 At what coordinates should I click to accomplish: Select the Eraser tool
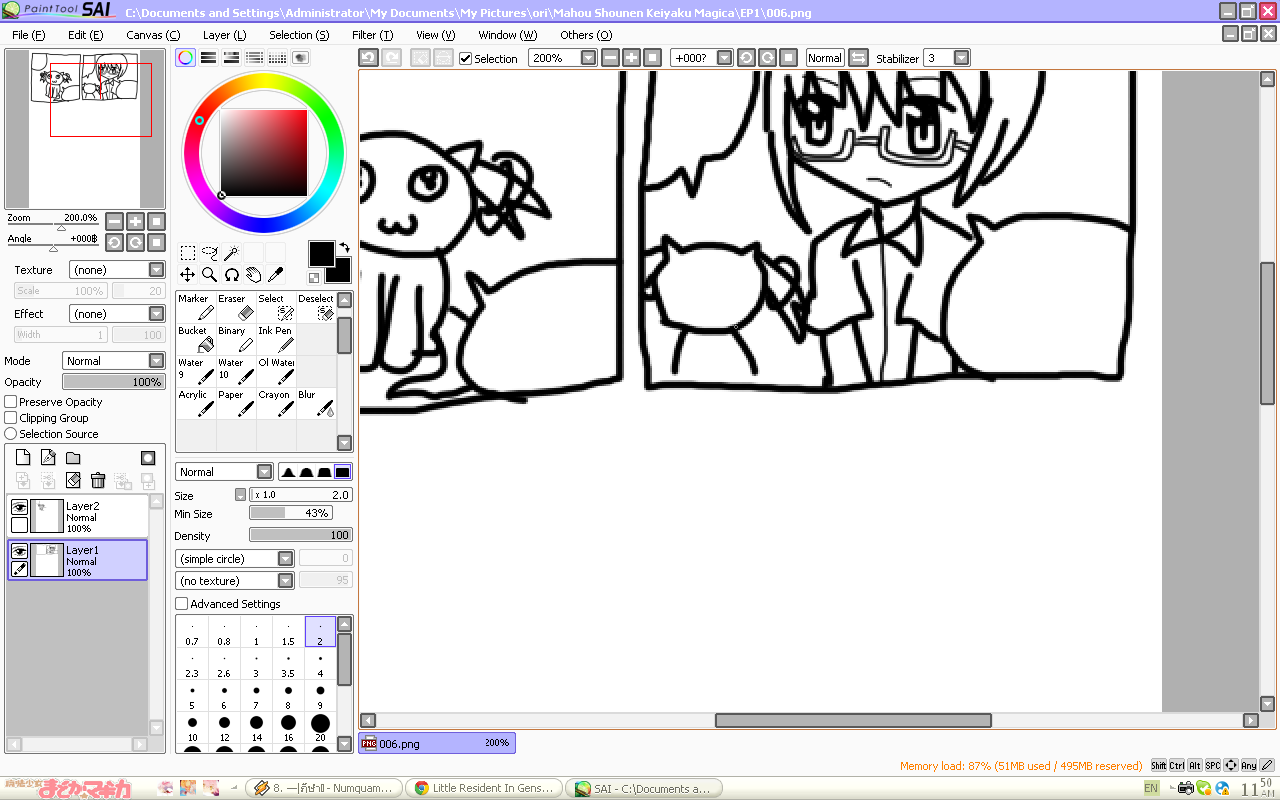pyautogui.click(x=236, y=307)
